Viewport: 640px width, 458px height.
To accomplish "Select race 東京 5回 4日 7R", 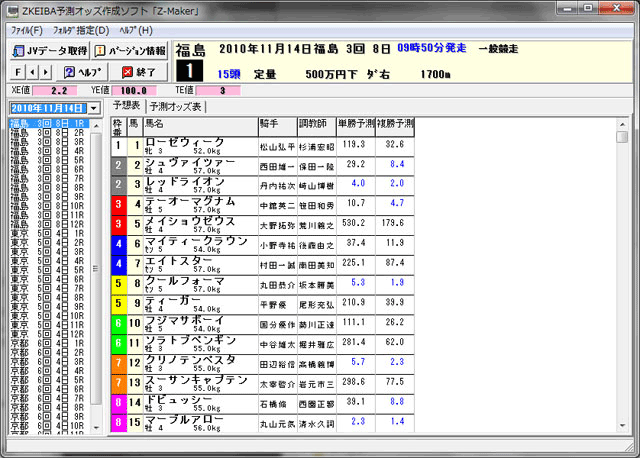I will coord(47,288).
